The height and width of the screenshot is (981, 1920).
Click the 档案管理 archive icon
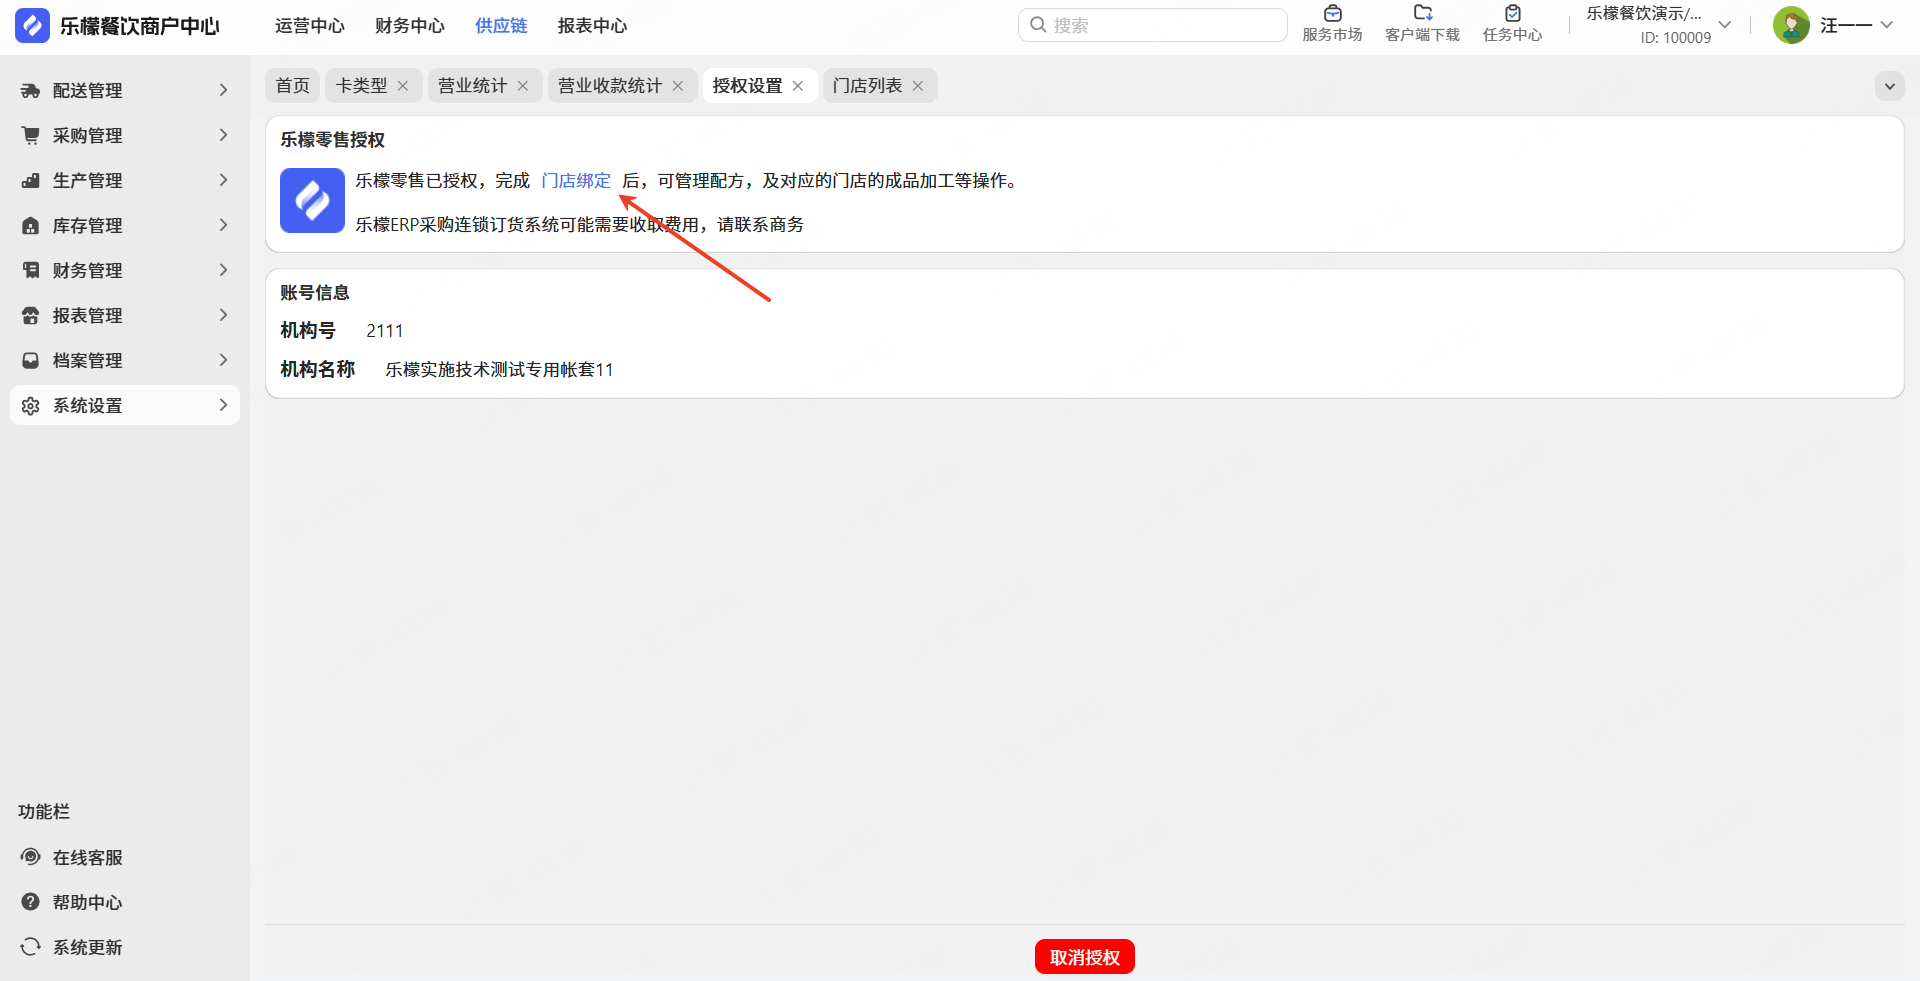click(31, 360)
